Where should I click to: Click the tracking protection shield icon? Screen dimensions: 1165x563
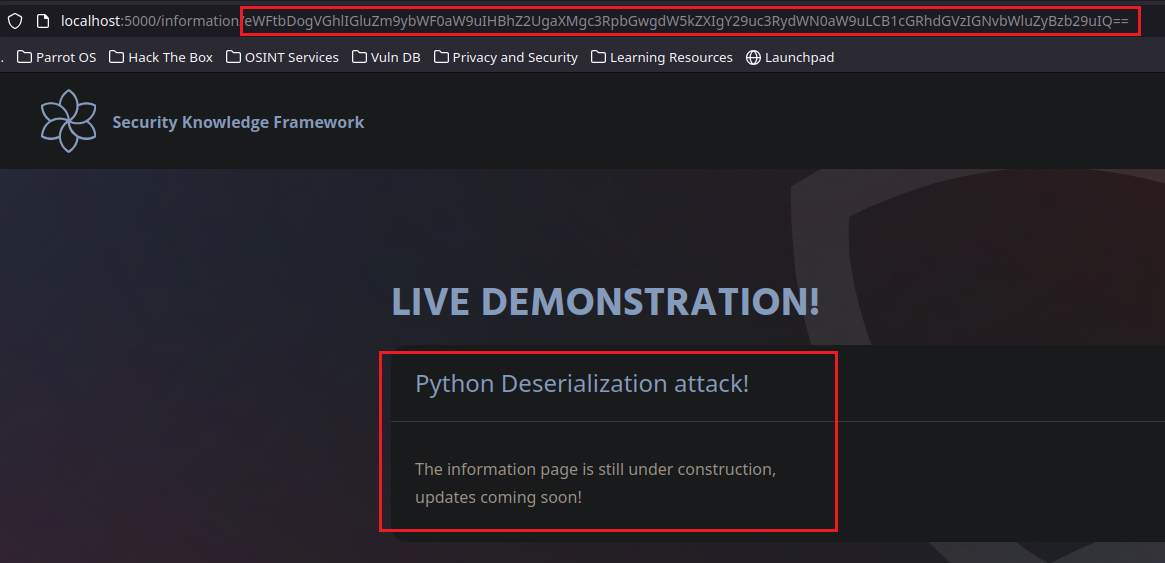click(15, 21)
